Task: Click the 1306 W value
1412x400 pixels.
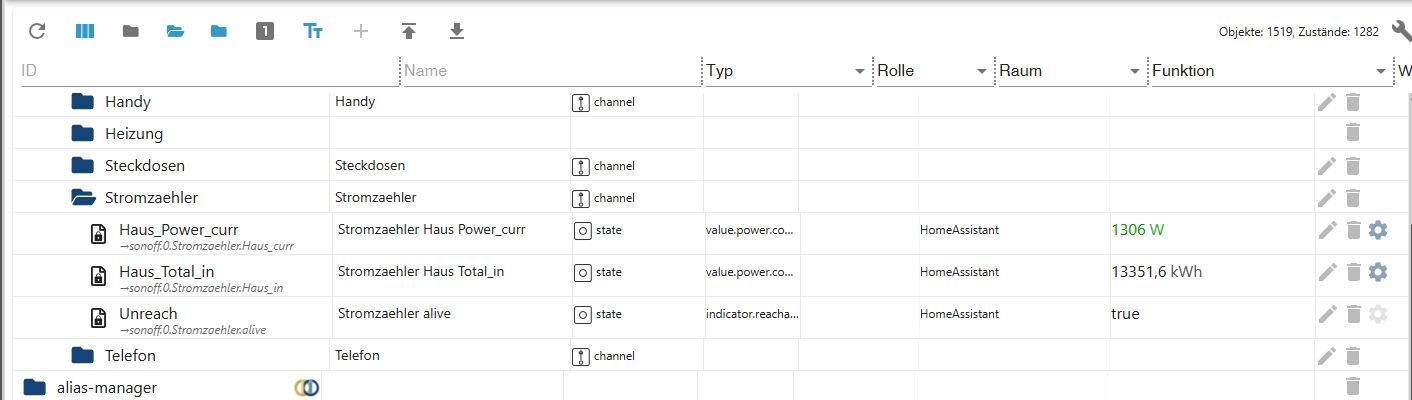Action: 1137,230
